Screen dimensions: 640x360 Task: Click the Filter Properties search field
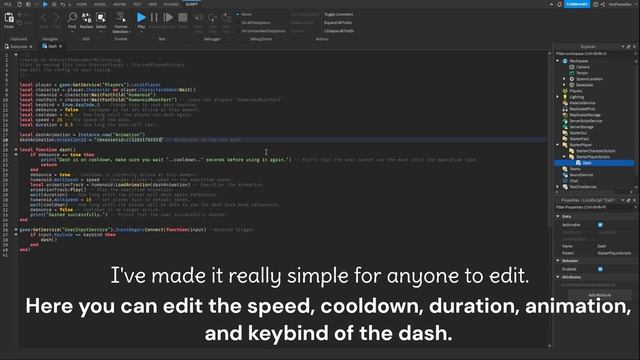[x=594, y=207]
